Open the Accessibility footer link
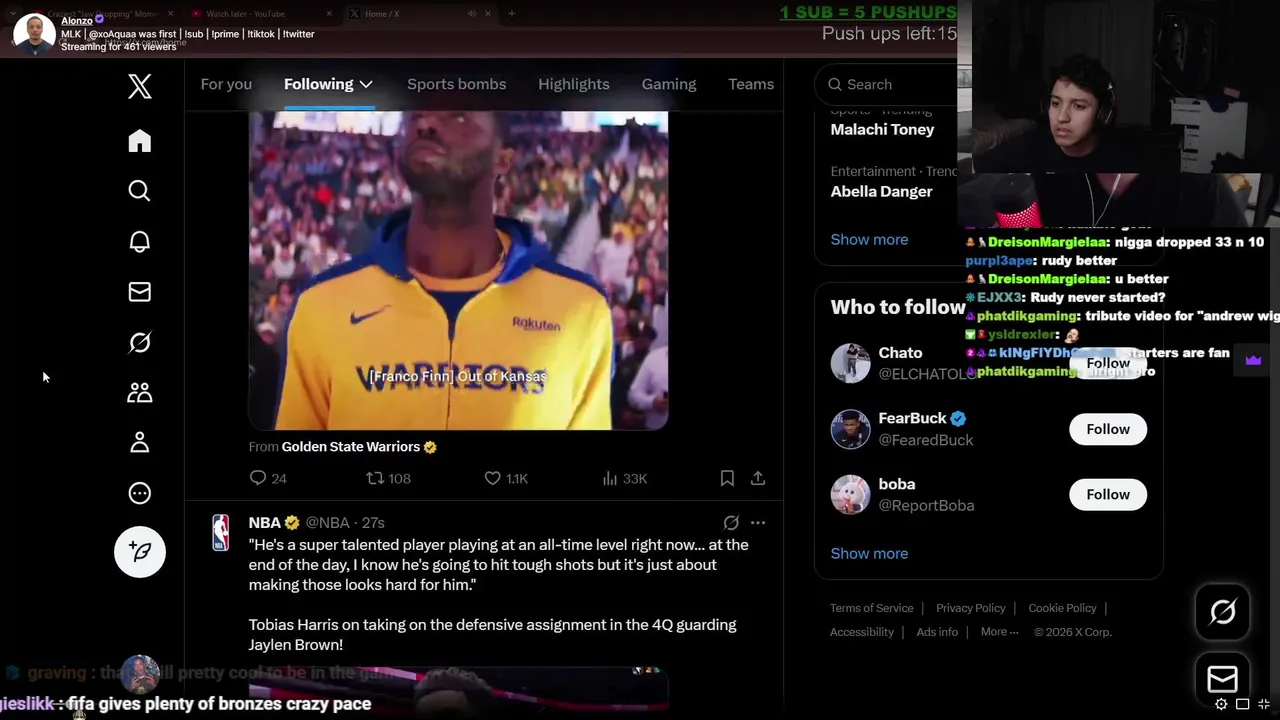1280x720 pixels. pos(861,632)
